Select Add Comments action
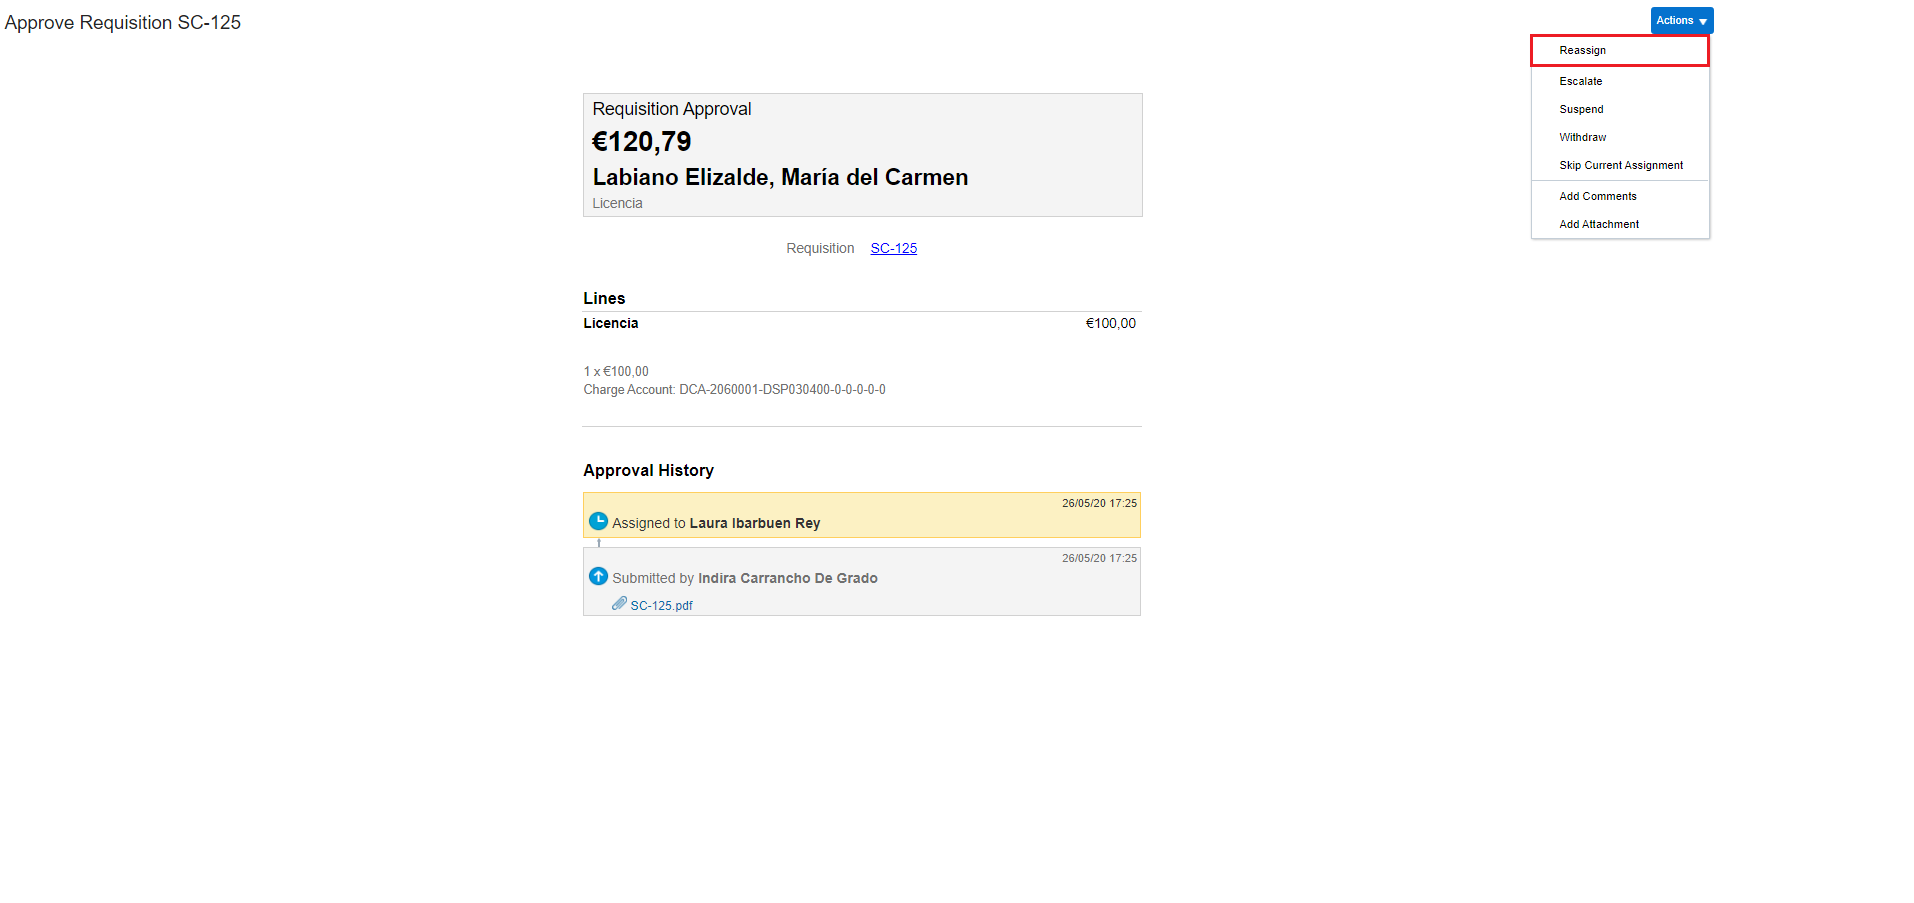The width and height of the screenshot is (1914, 903). pyautogui.click(x=1597, y=196)
